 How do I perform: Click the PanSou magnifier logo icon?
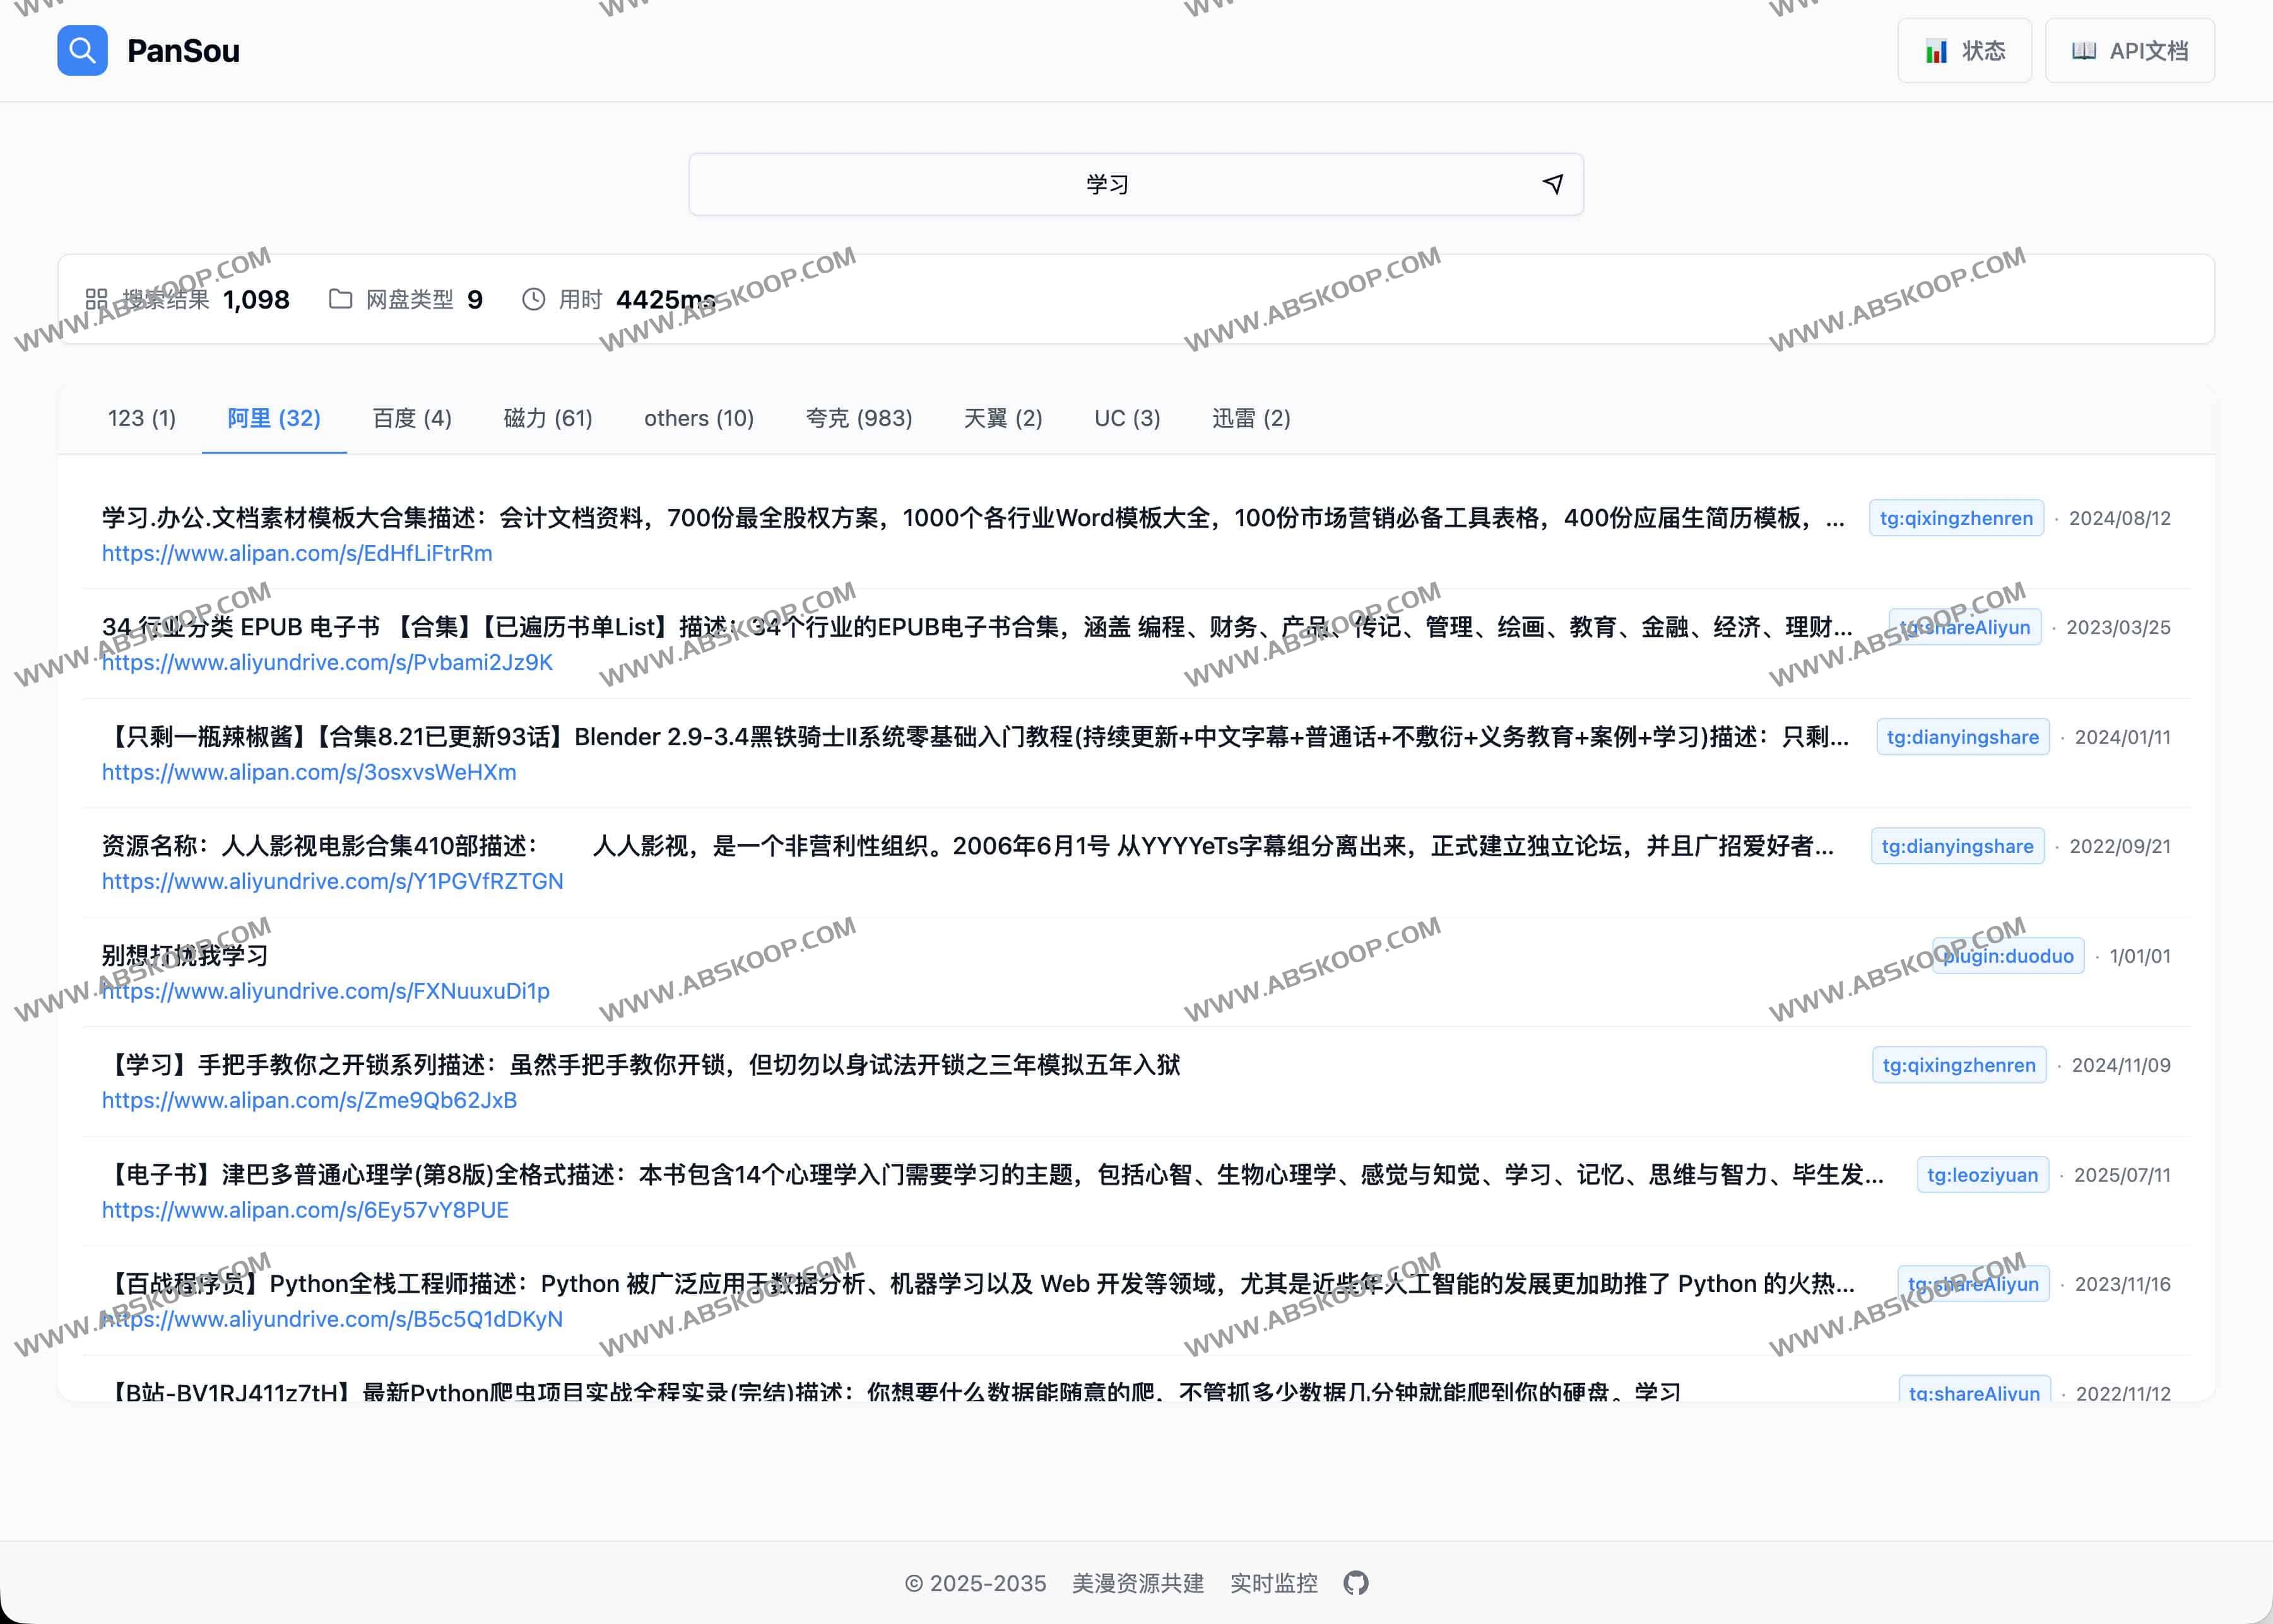pyautogui.click(x=82, y=51)
